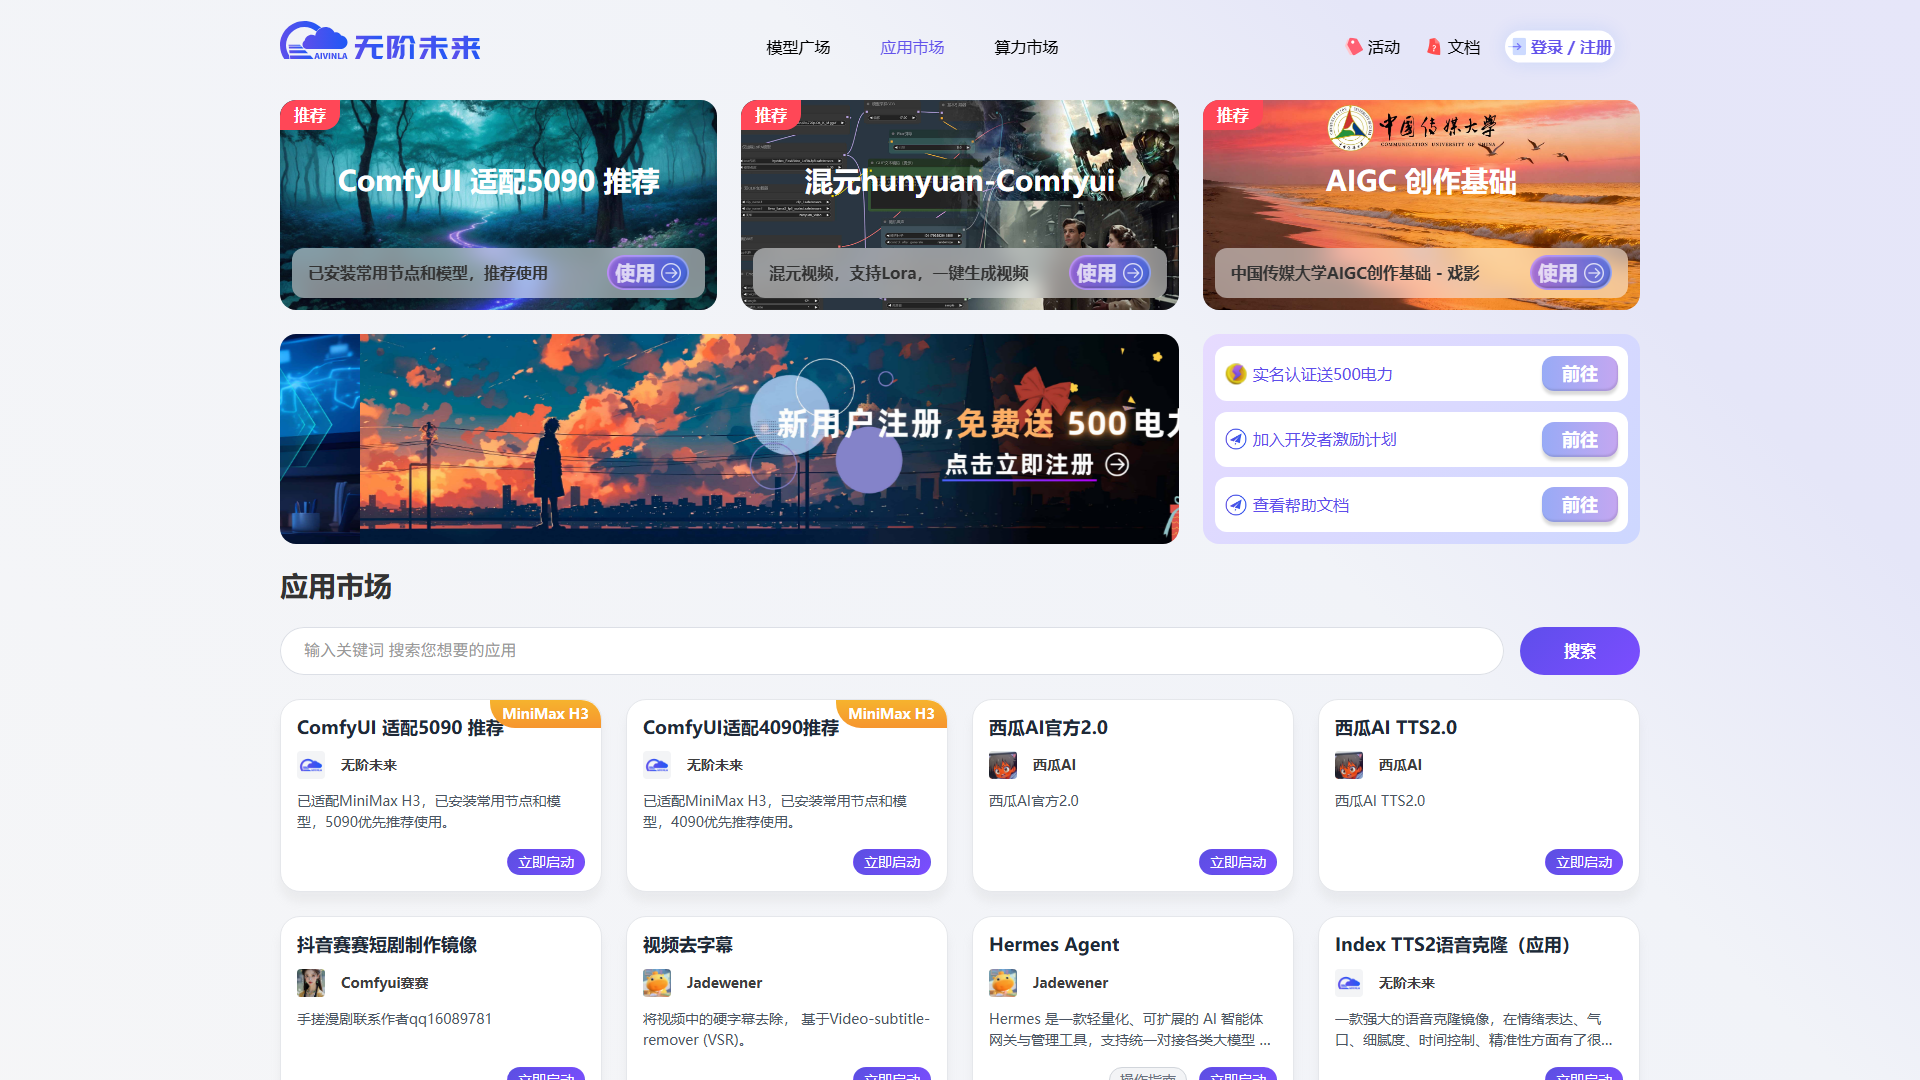Open the Index TTS2语音克隆（应用） card title
1920x1080 pixels.
(x=1453, y=945)
